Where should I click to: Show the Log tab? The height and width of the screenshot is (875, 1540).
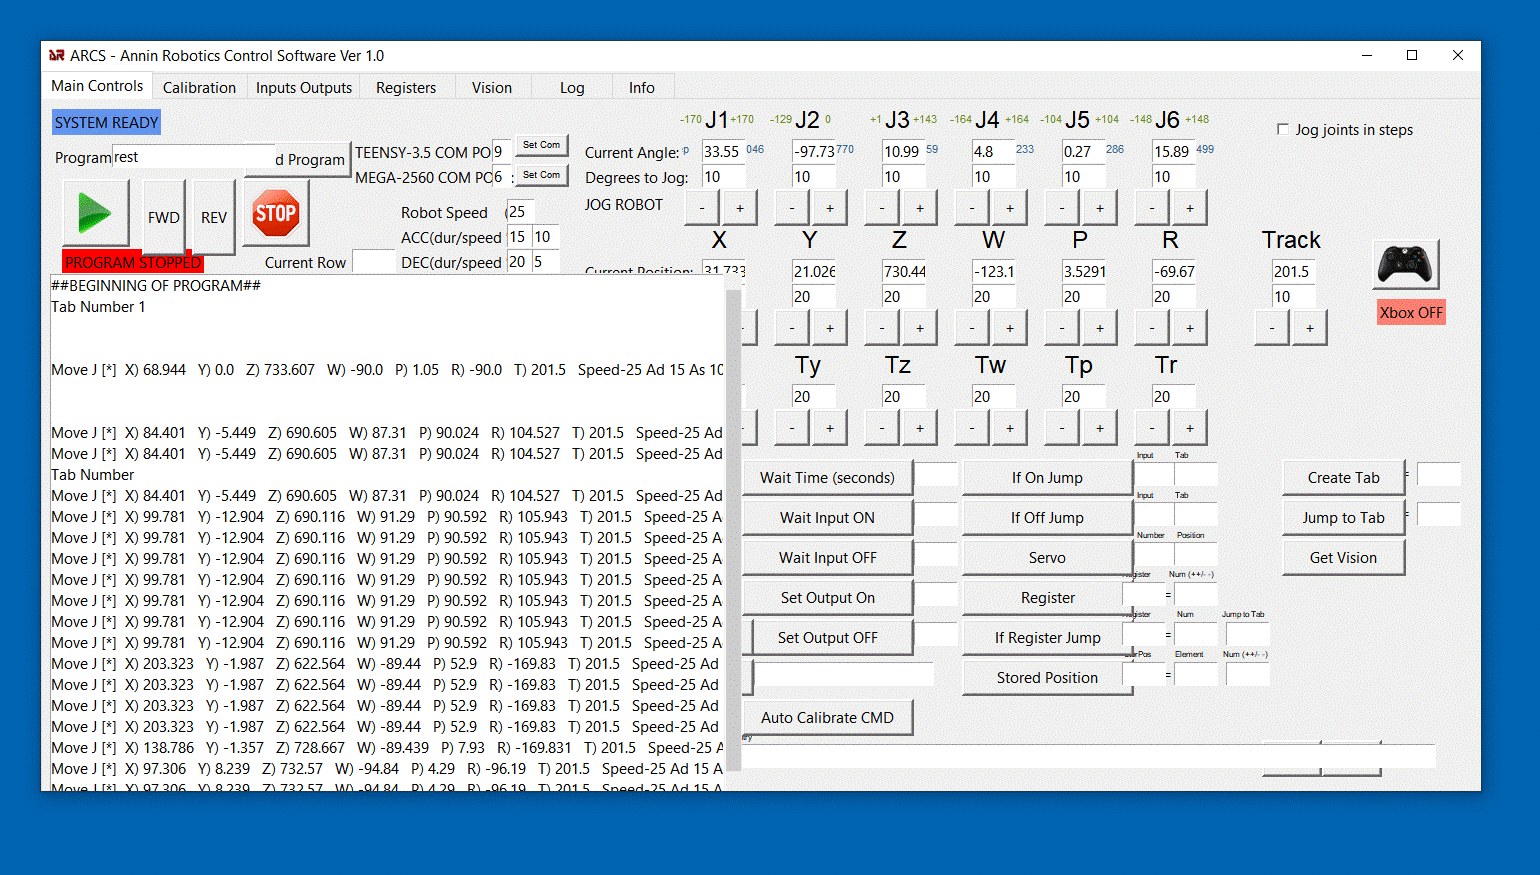click(572, 87)
